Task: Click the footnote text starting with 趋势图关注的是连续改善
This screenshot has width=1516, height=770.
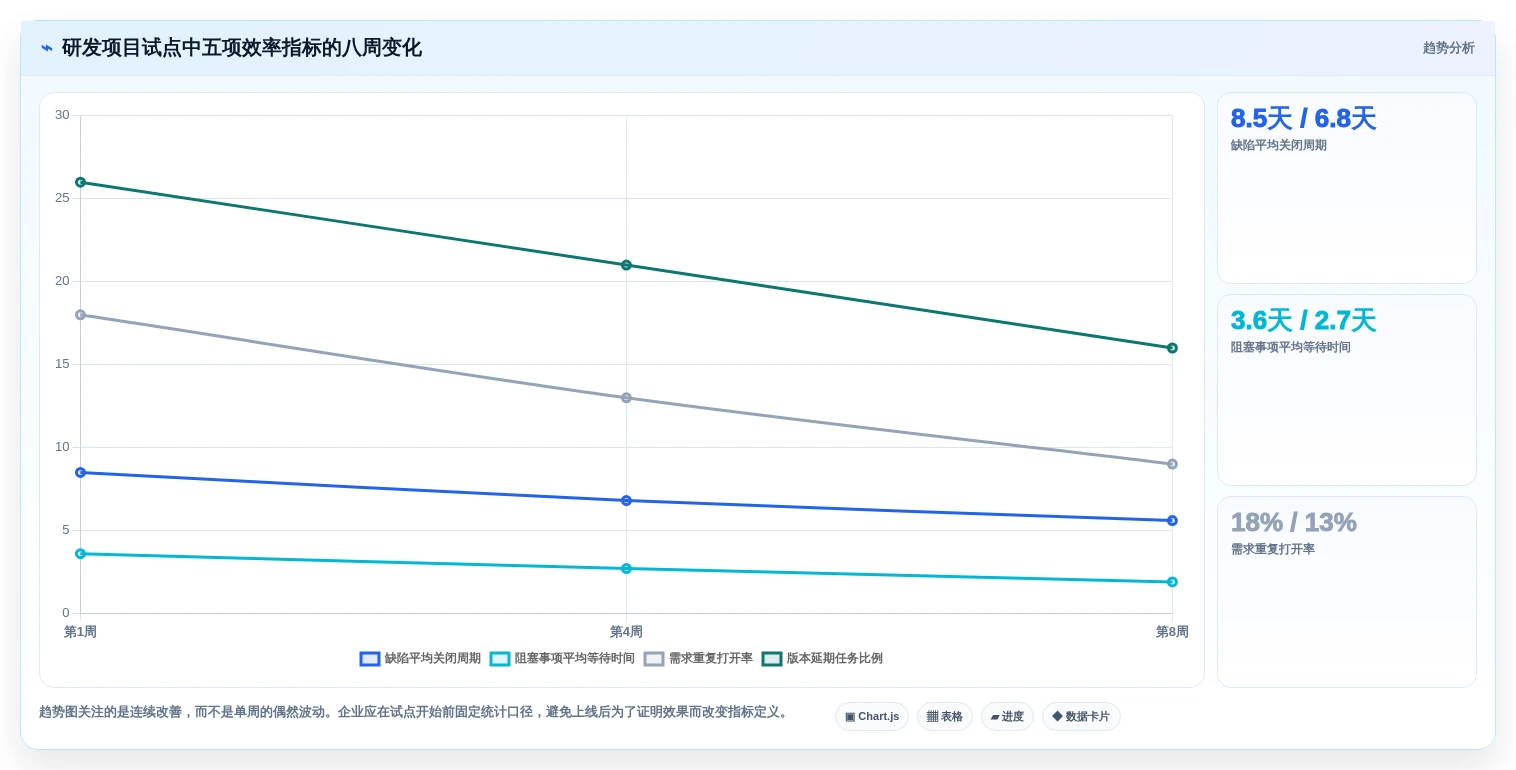Action: [x=416, y=712]
